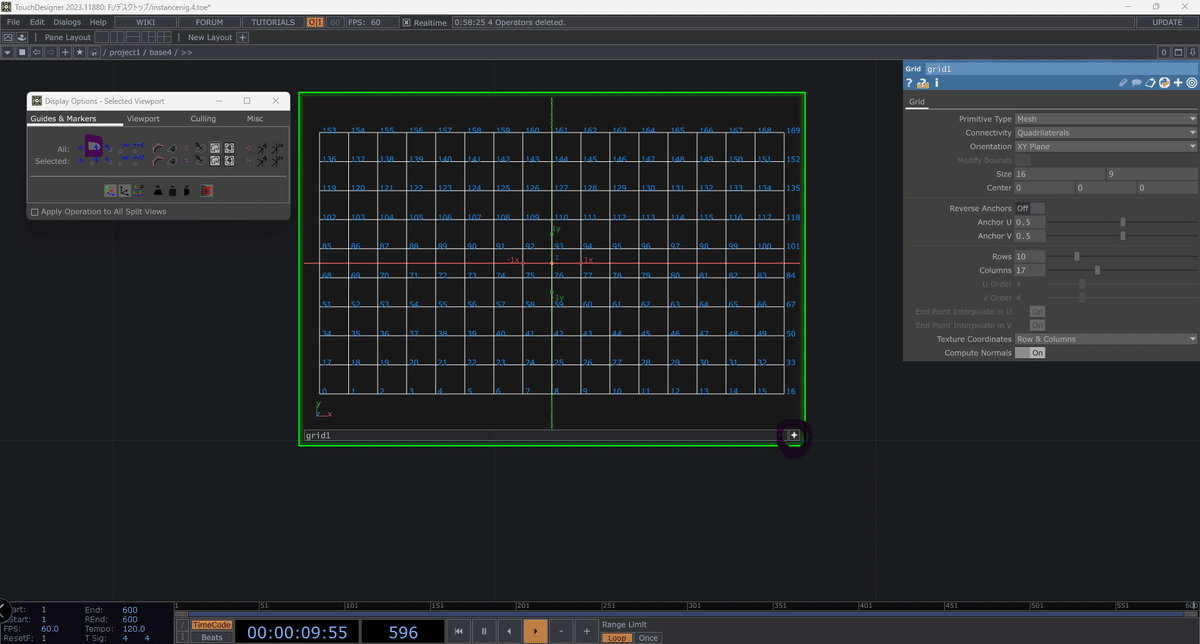Enable Apply Operation to All Split Views
Viewport: 1200px width, 644px height.
[35, 212]
